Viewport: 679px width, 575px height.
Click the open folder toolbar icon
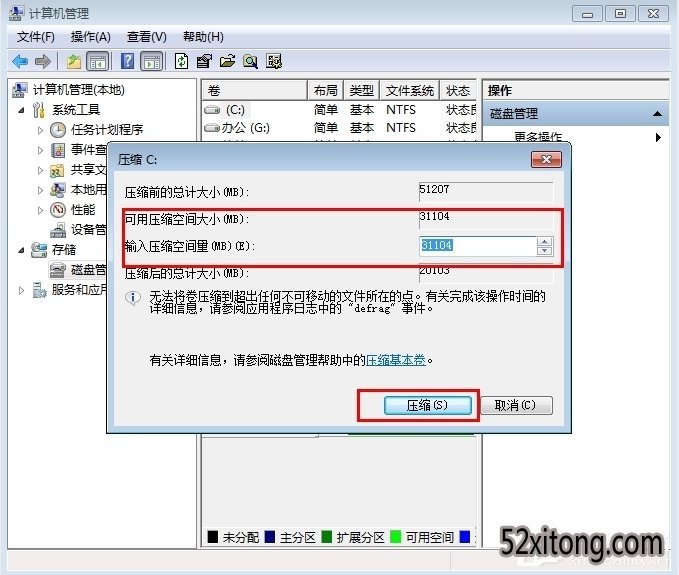point(227,61)
